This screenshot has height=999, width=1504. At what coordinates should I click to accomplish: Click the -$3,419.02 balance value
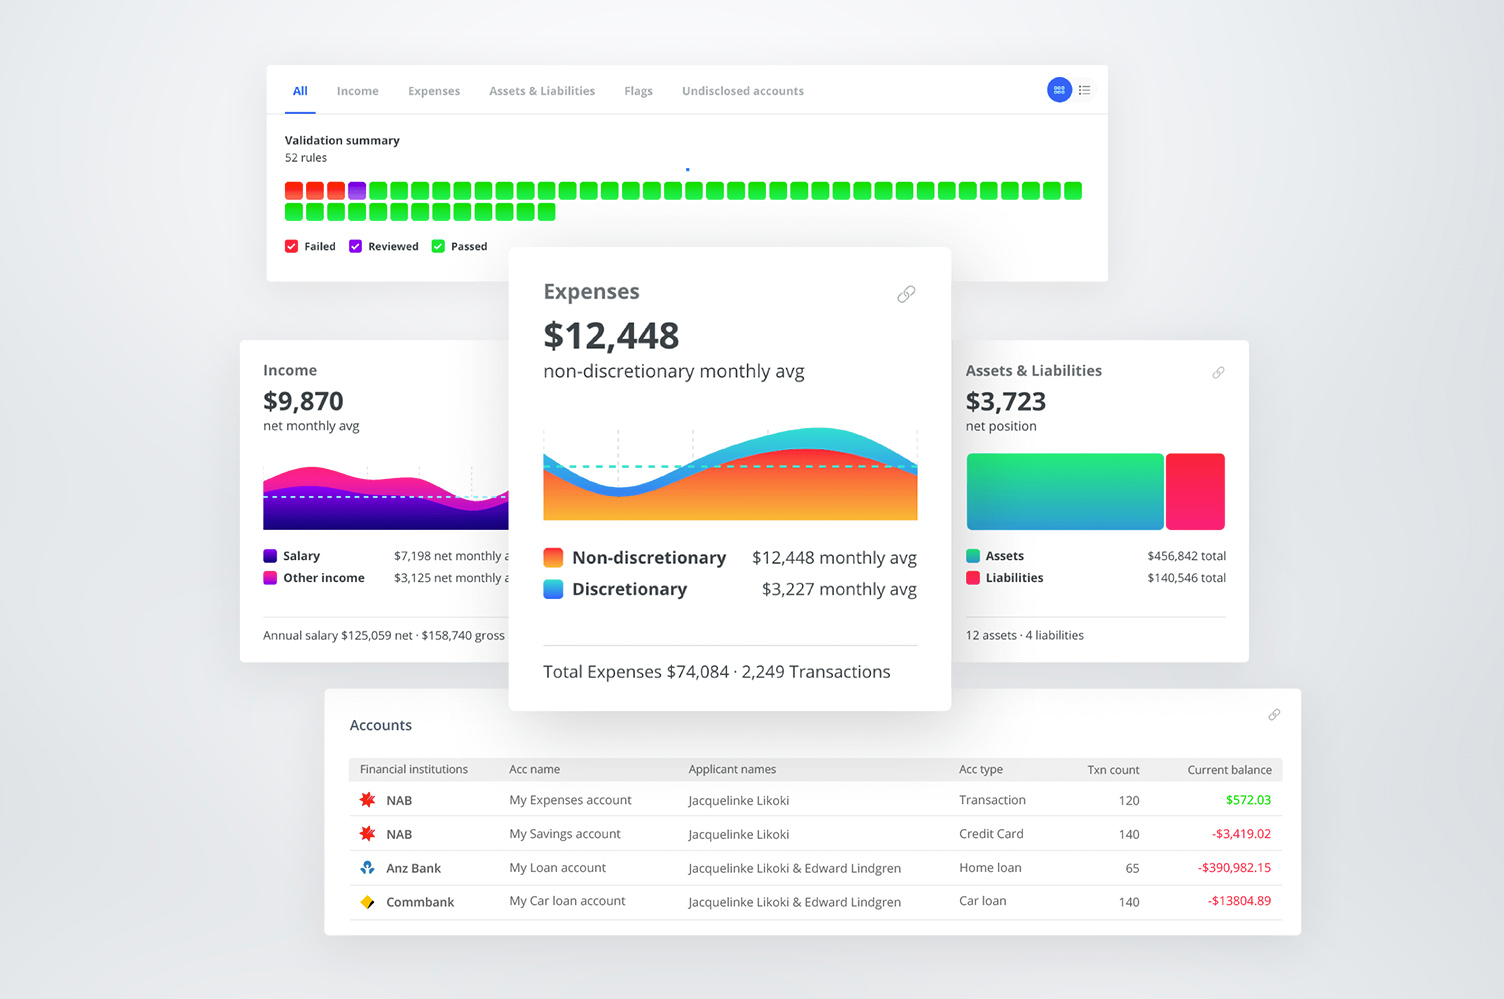[1241, 834]
